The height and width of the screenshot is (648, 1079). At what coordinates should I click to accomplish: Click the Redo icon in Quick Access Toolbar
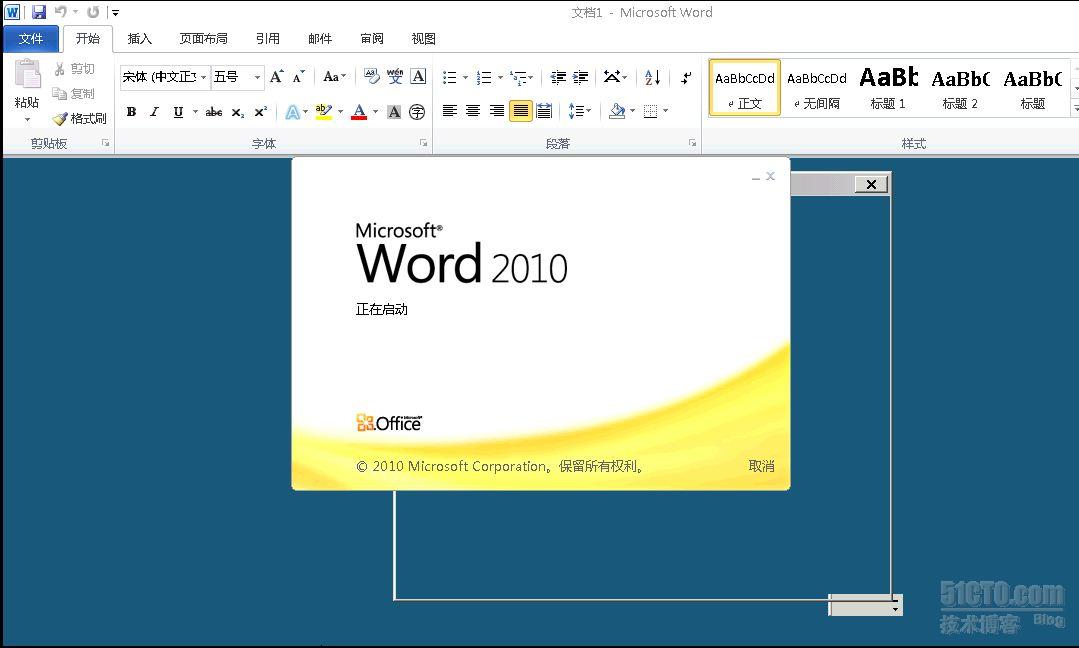tap(94, 12)
